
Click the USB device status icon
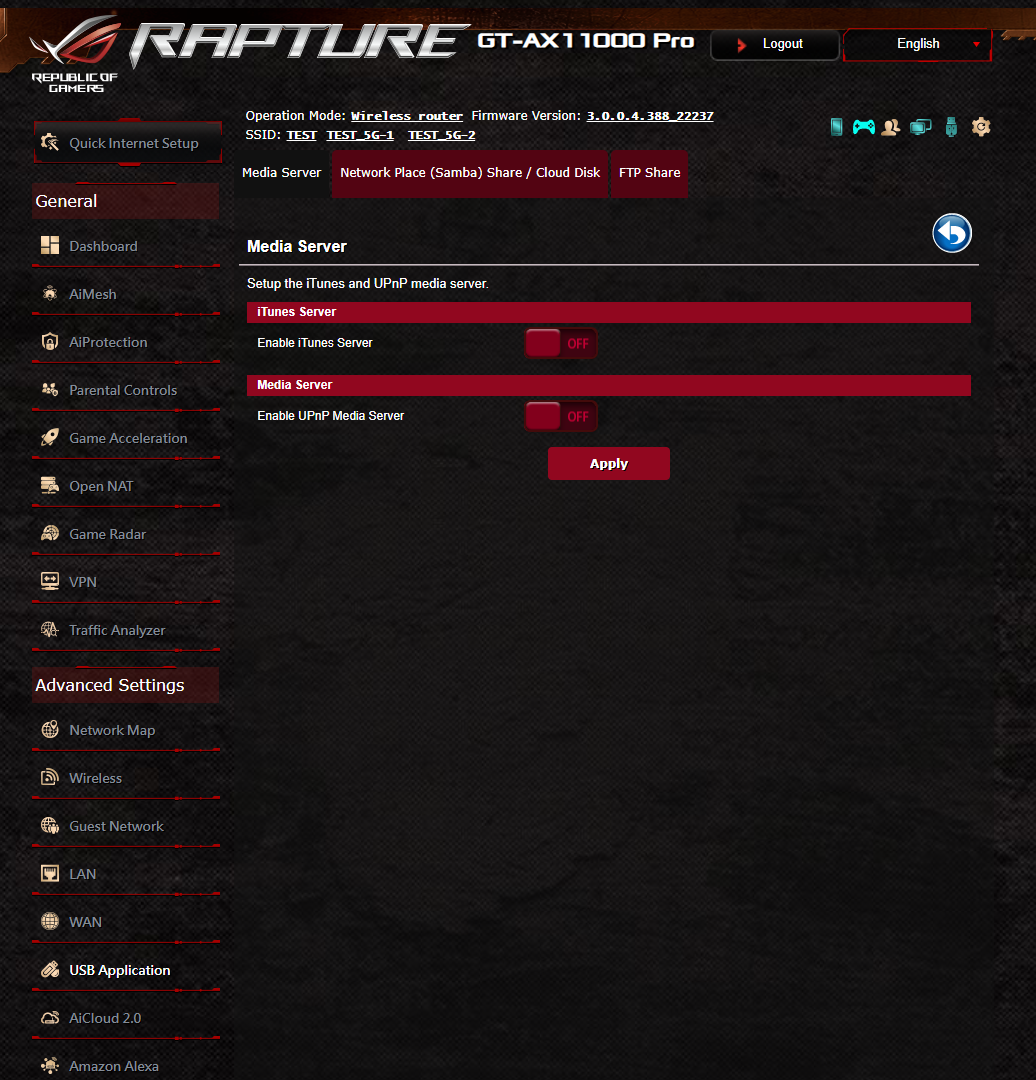pyautogui.click(x=951, y=127)
